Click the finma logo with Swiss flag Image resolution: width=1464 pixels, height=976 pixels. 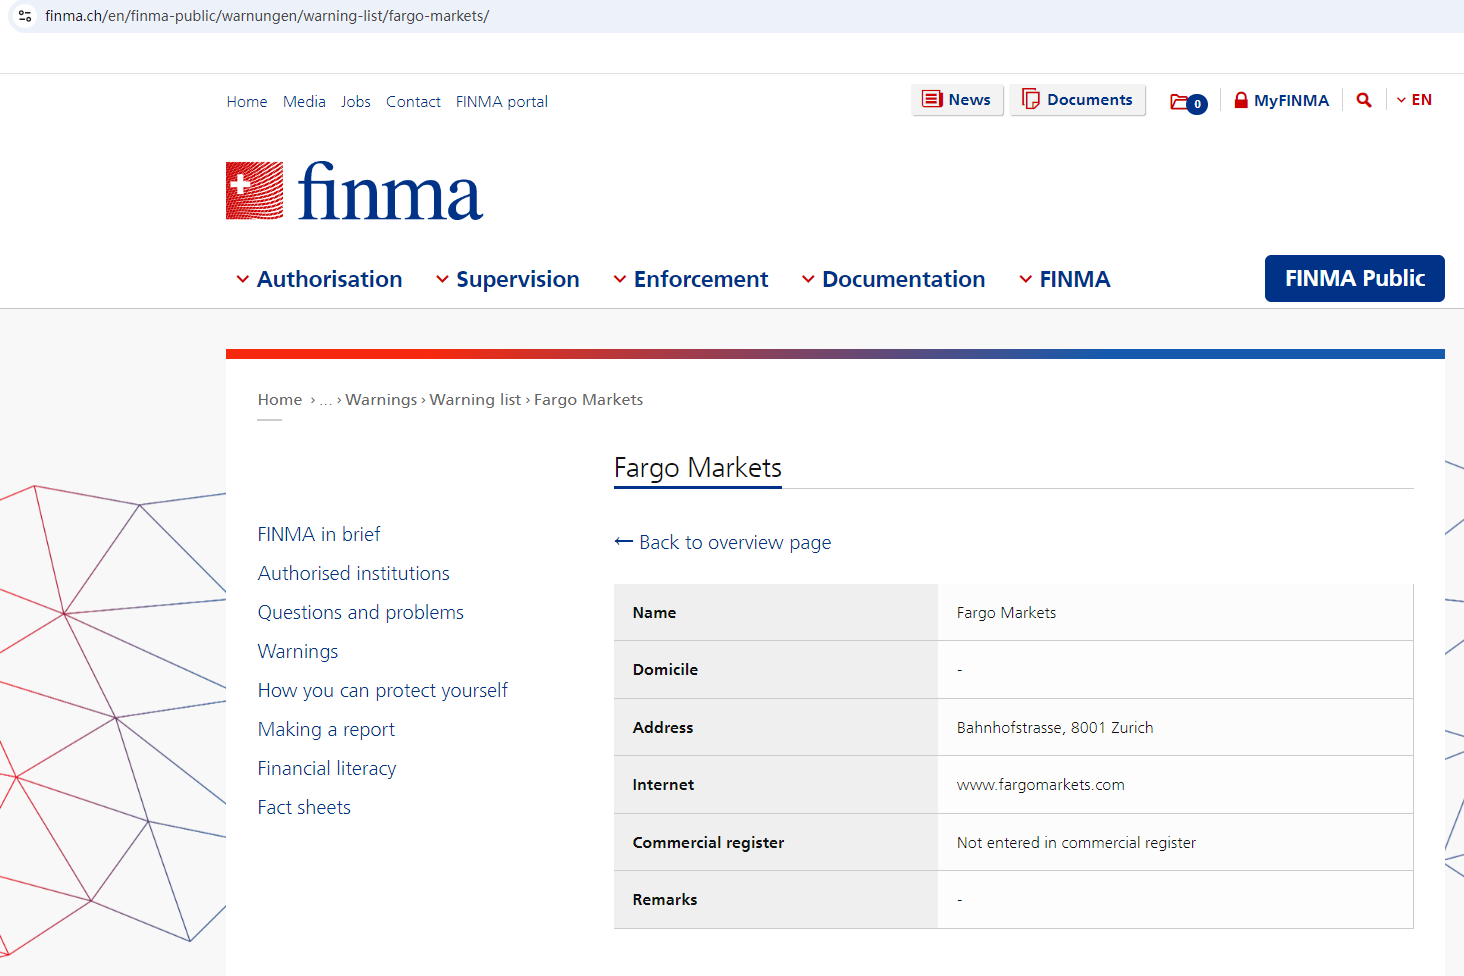point(354,191)
